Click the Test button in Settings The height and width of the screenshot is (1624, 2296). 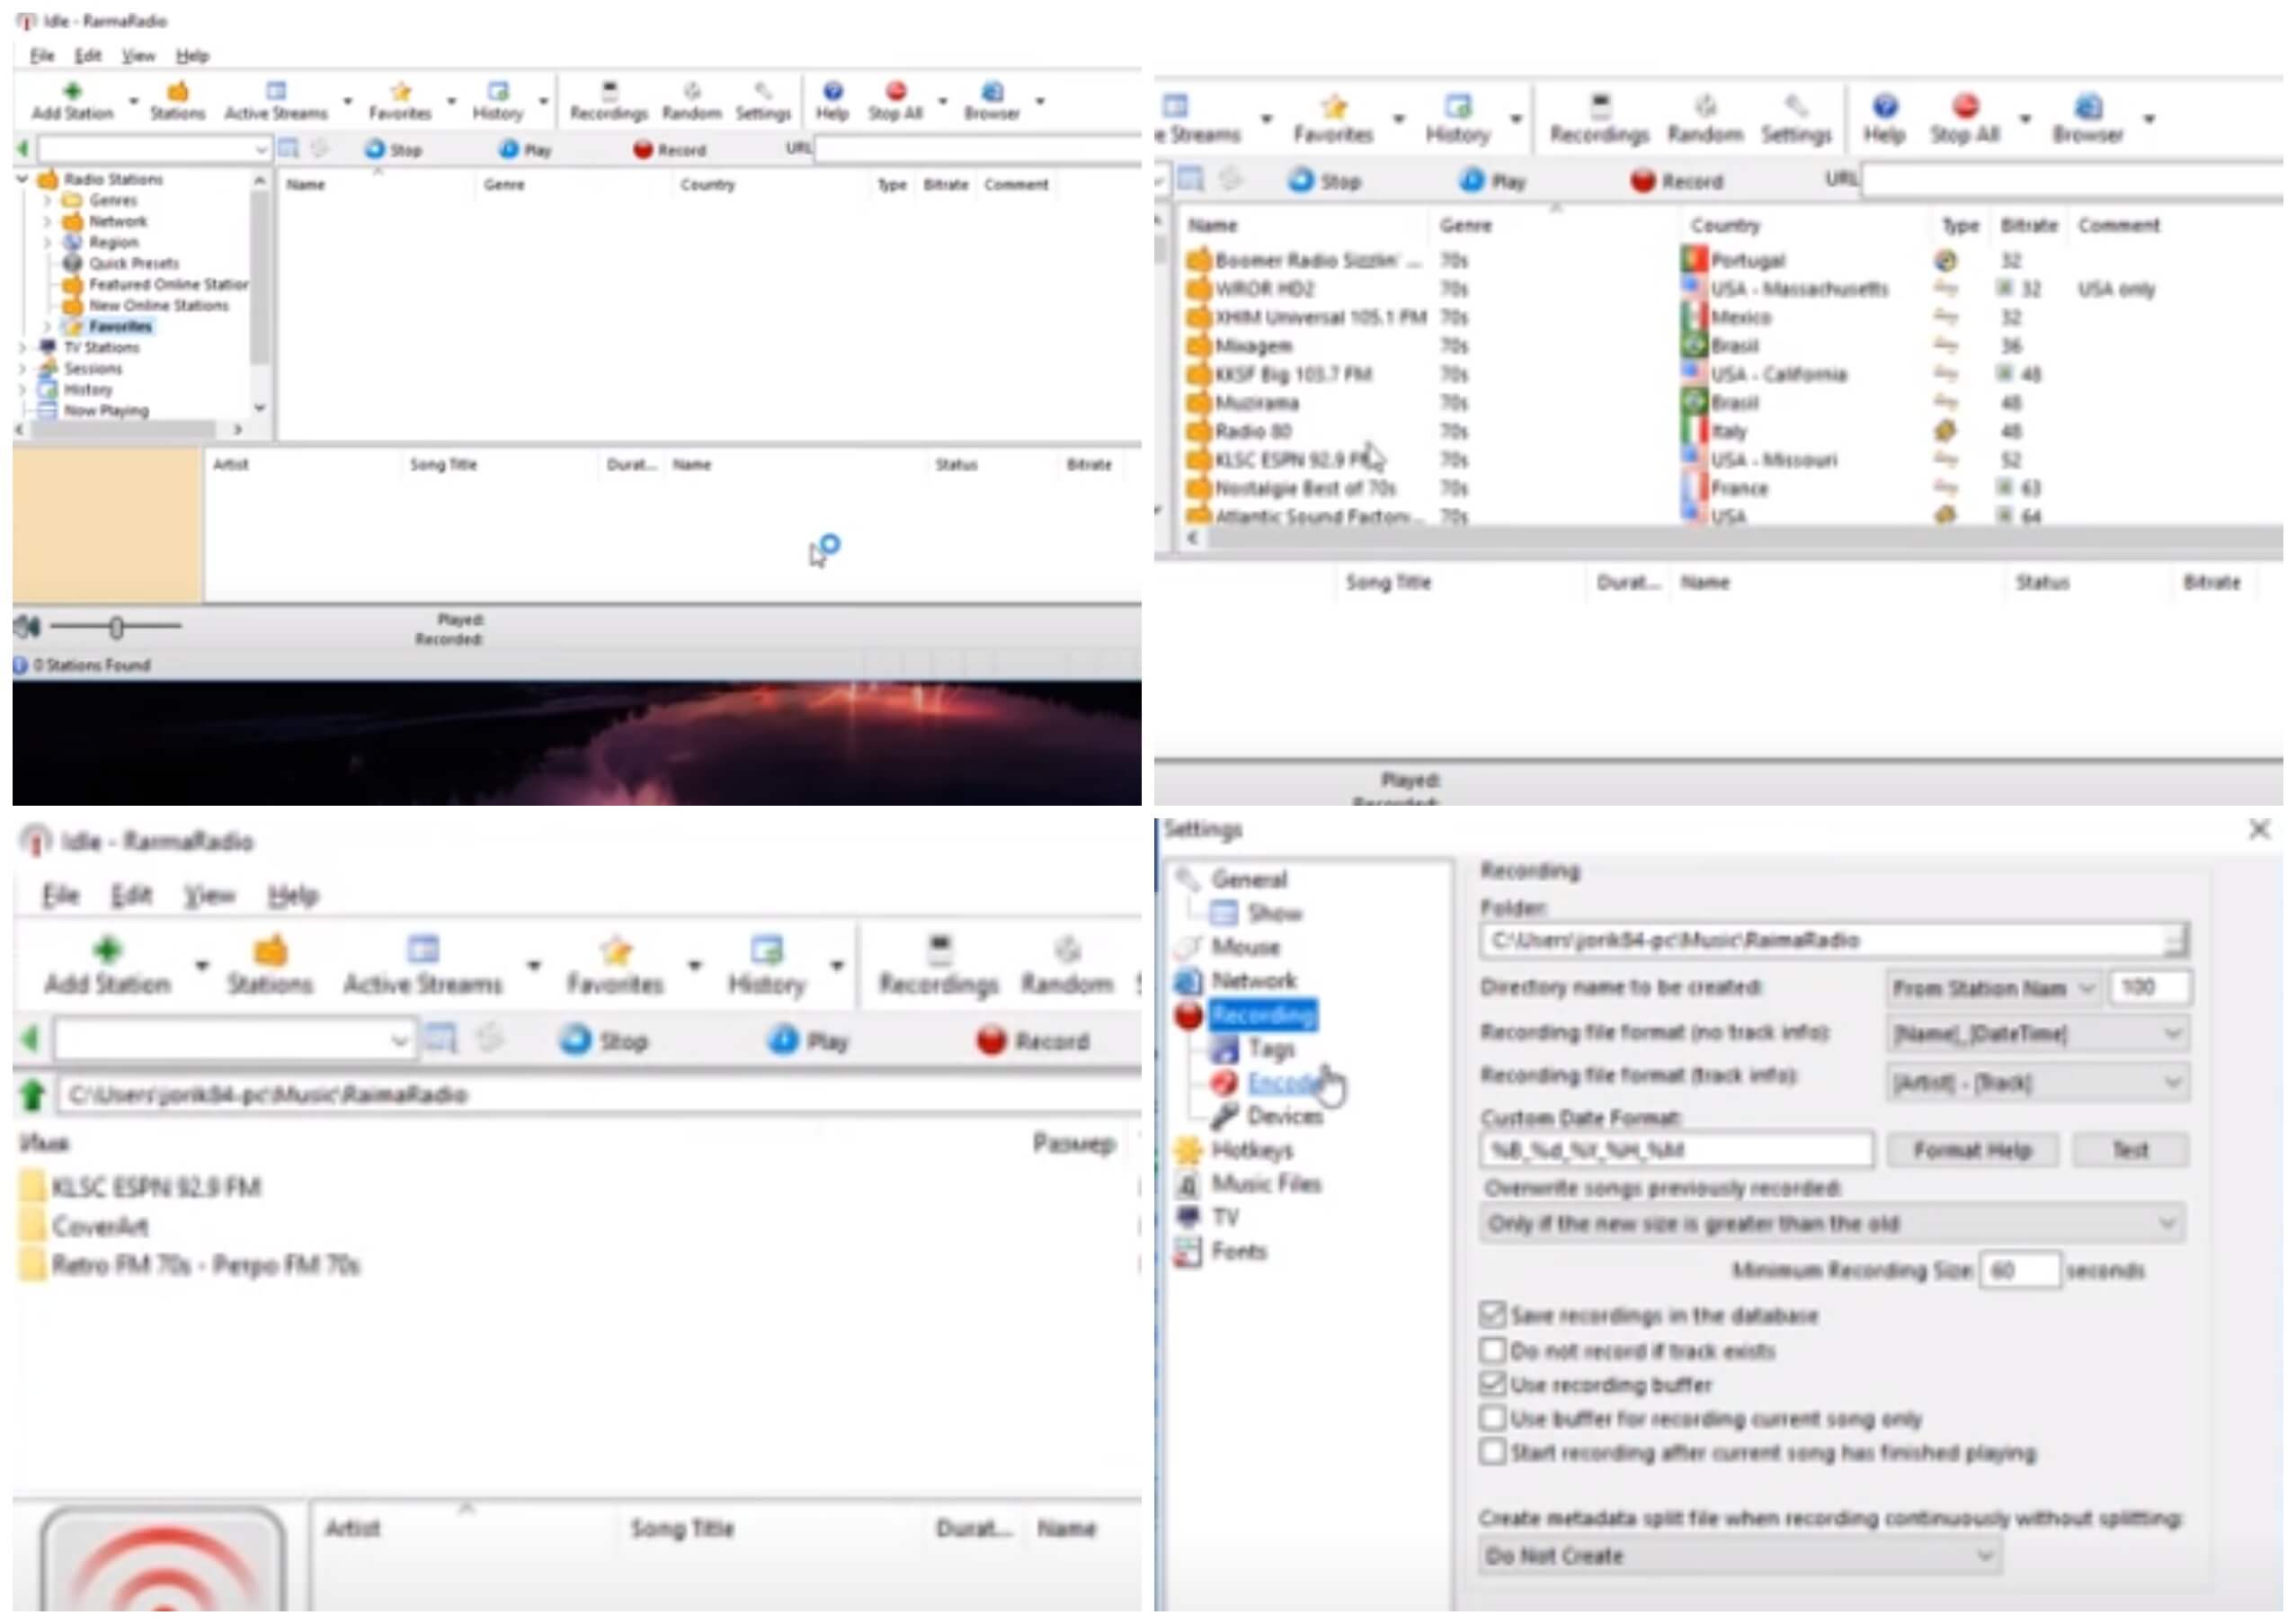(2130, 1151)
